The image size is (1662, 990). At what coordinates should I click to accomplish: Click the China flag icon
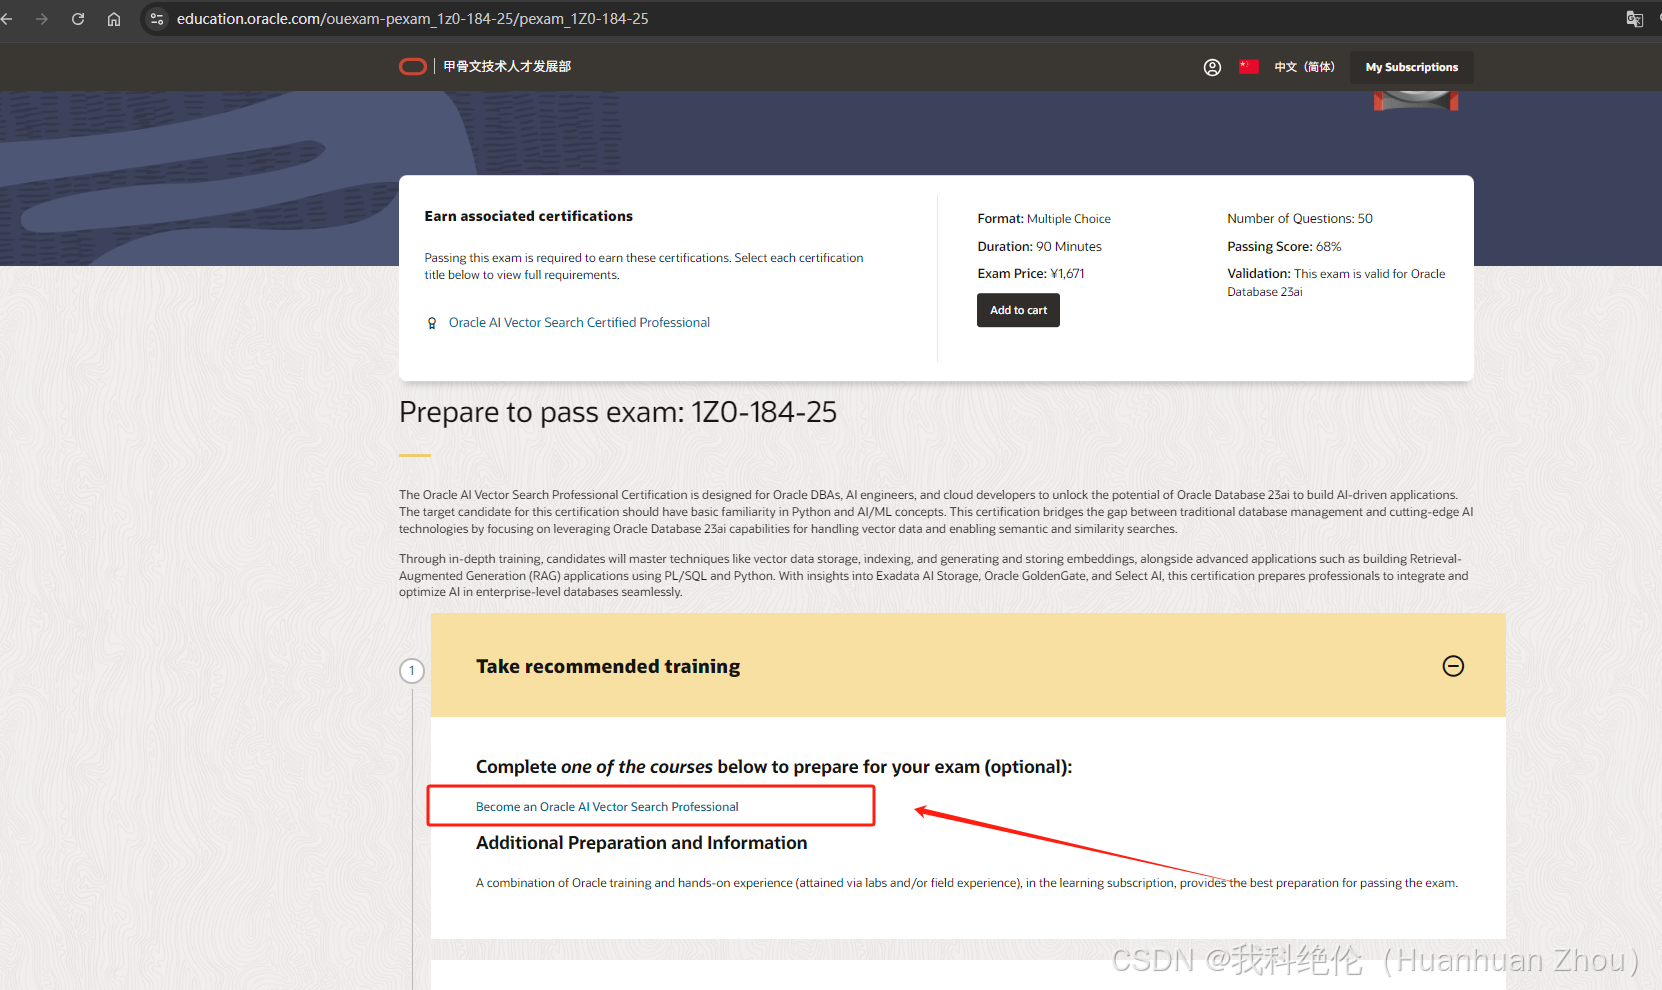1249,67
